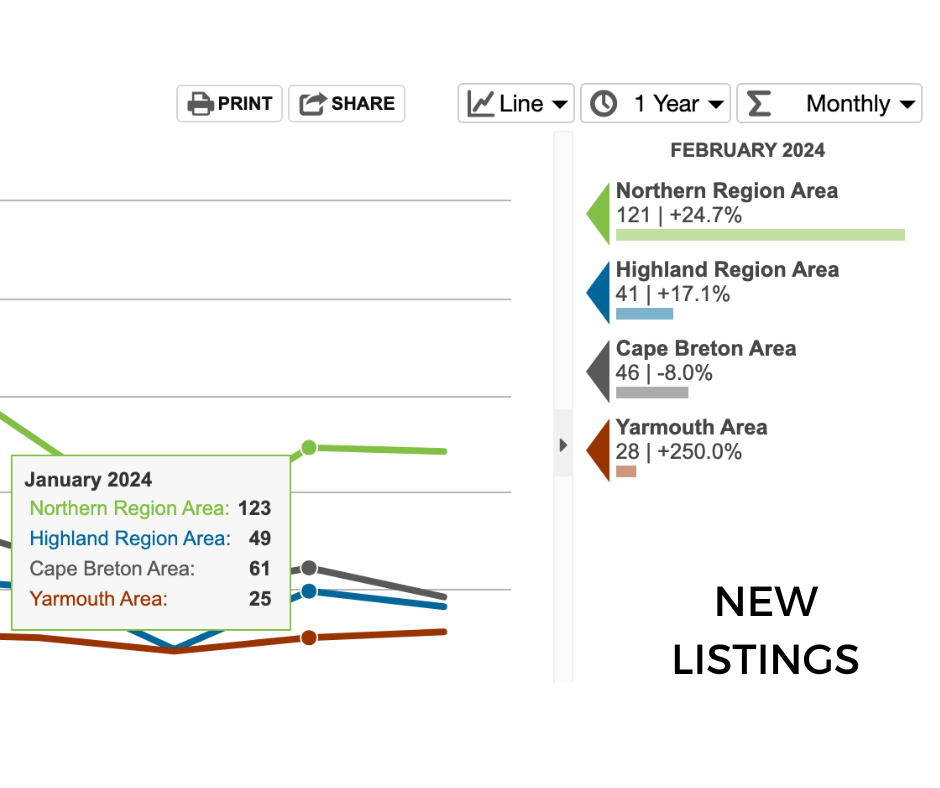Viewport: 940px width, 788px height.
Task: Click the brown Yarmouth Area marker
Action: coord(598,450)
